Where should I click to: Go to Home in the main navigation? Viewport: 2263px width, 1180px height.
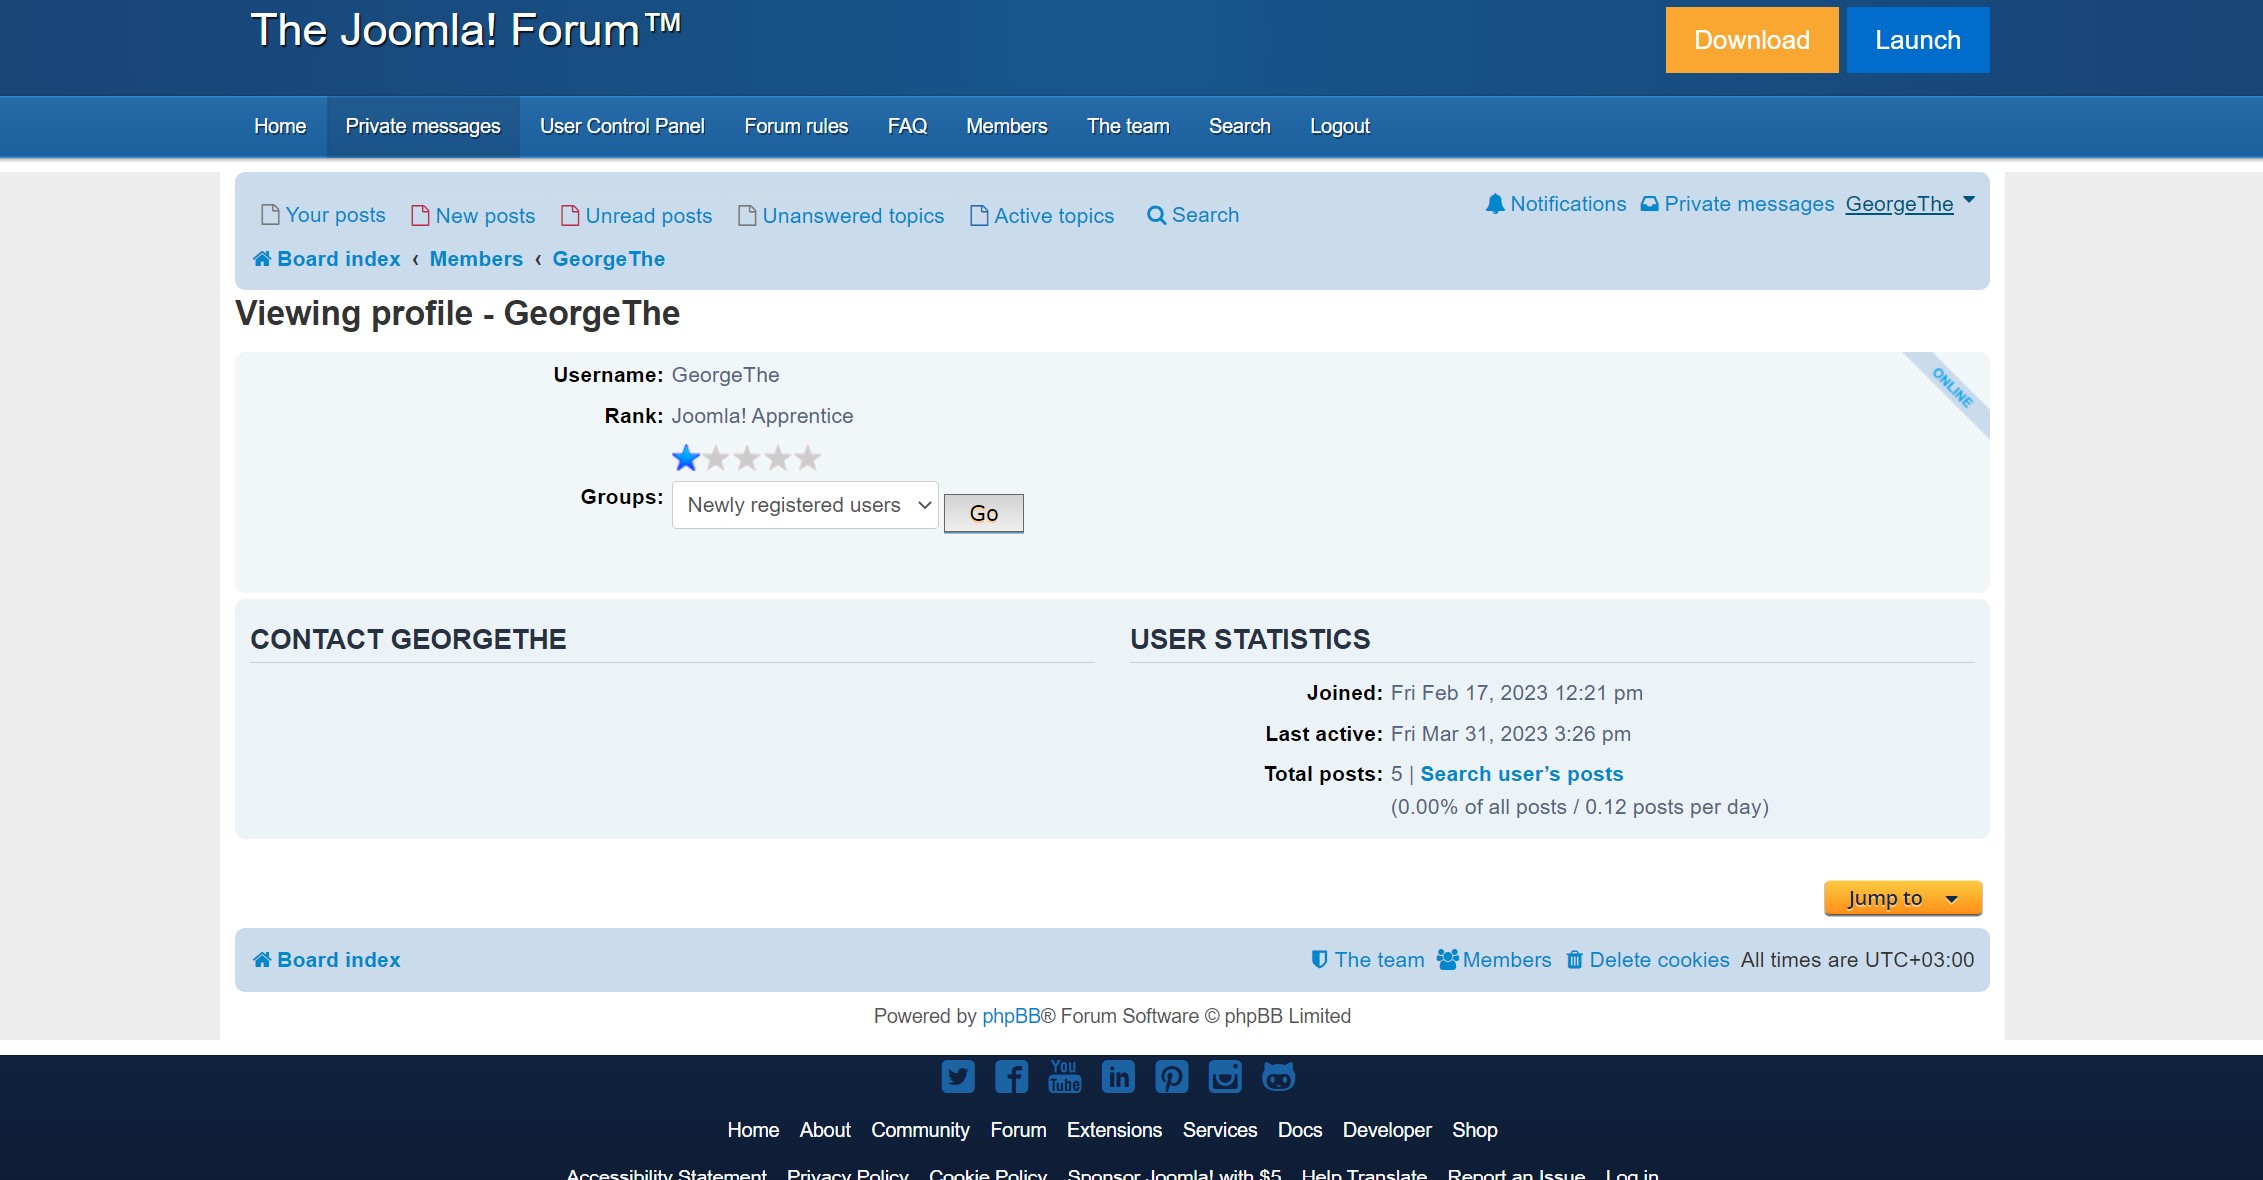280,126
